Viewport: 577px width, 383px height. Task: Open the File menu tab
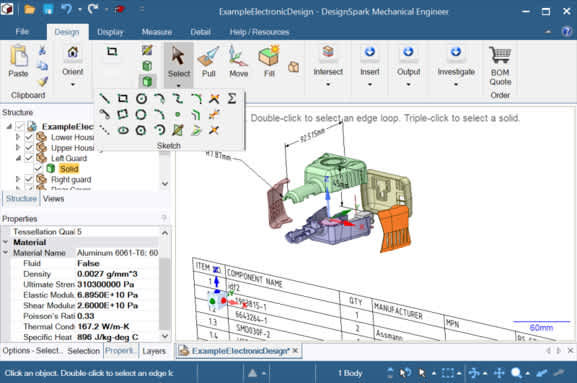(22, 32)
